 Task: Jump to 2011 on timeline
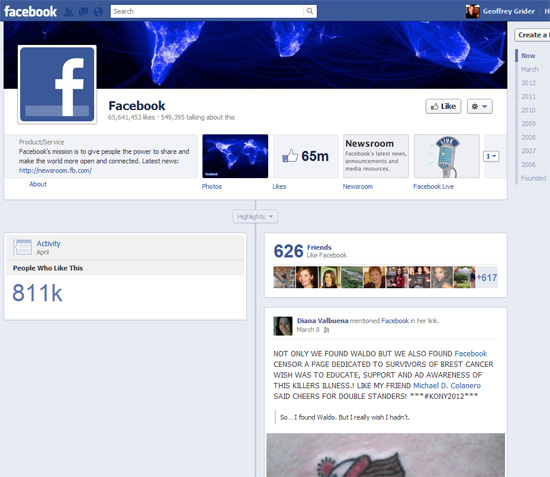(x=528, y=97)
